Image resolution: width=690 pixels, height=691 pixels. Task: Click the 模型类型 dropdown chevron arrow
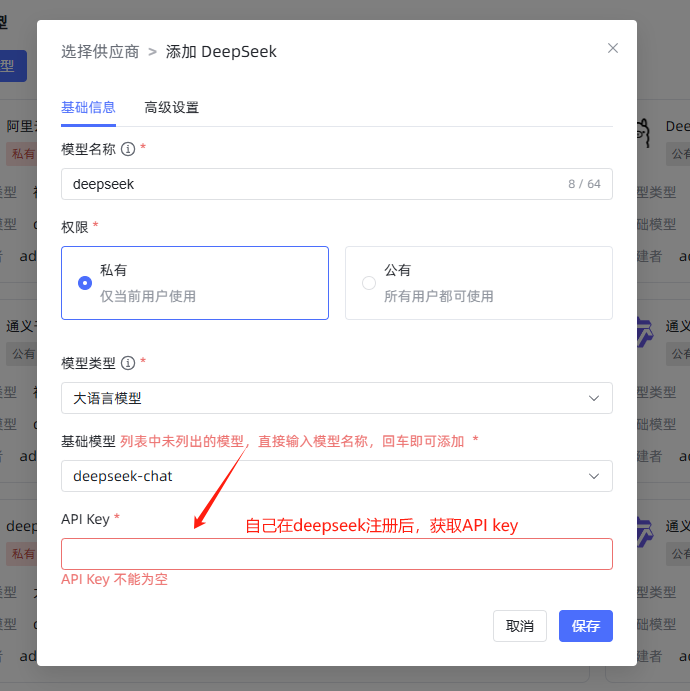594,398
